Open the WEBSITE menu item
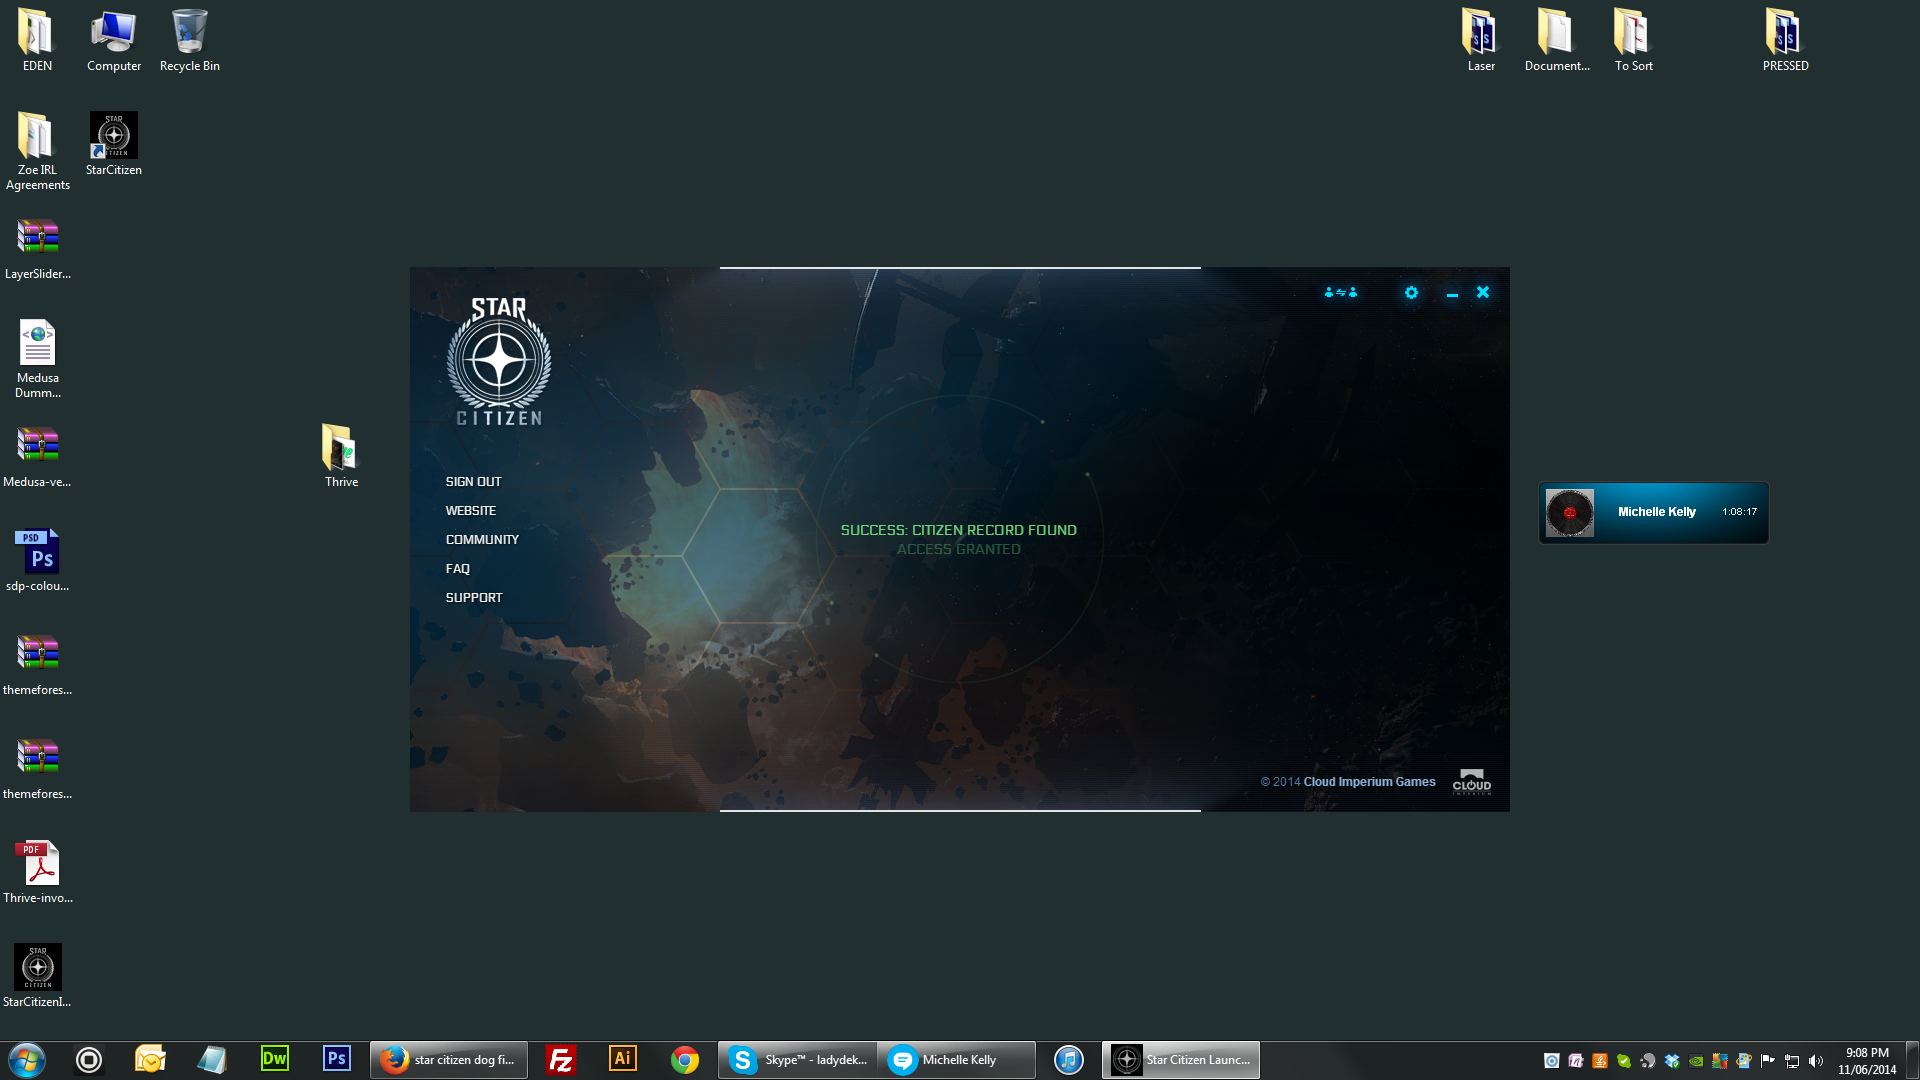 [470, 511]
